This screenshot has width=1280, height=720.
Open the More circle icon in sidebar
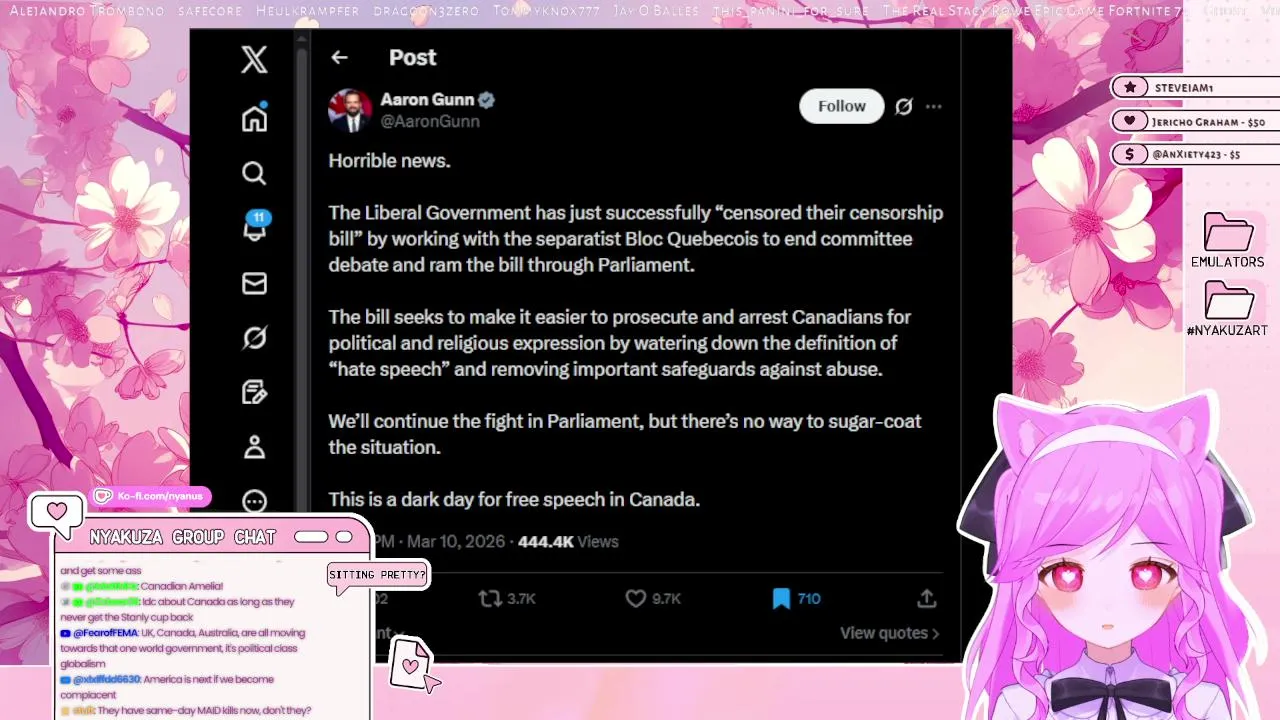(x=254, y=501)
